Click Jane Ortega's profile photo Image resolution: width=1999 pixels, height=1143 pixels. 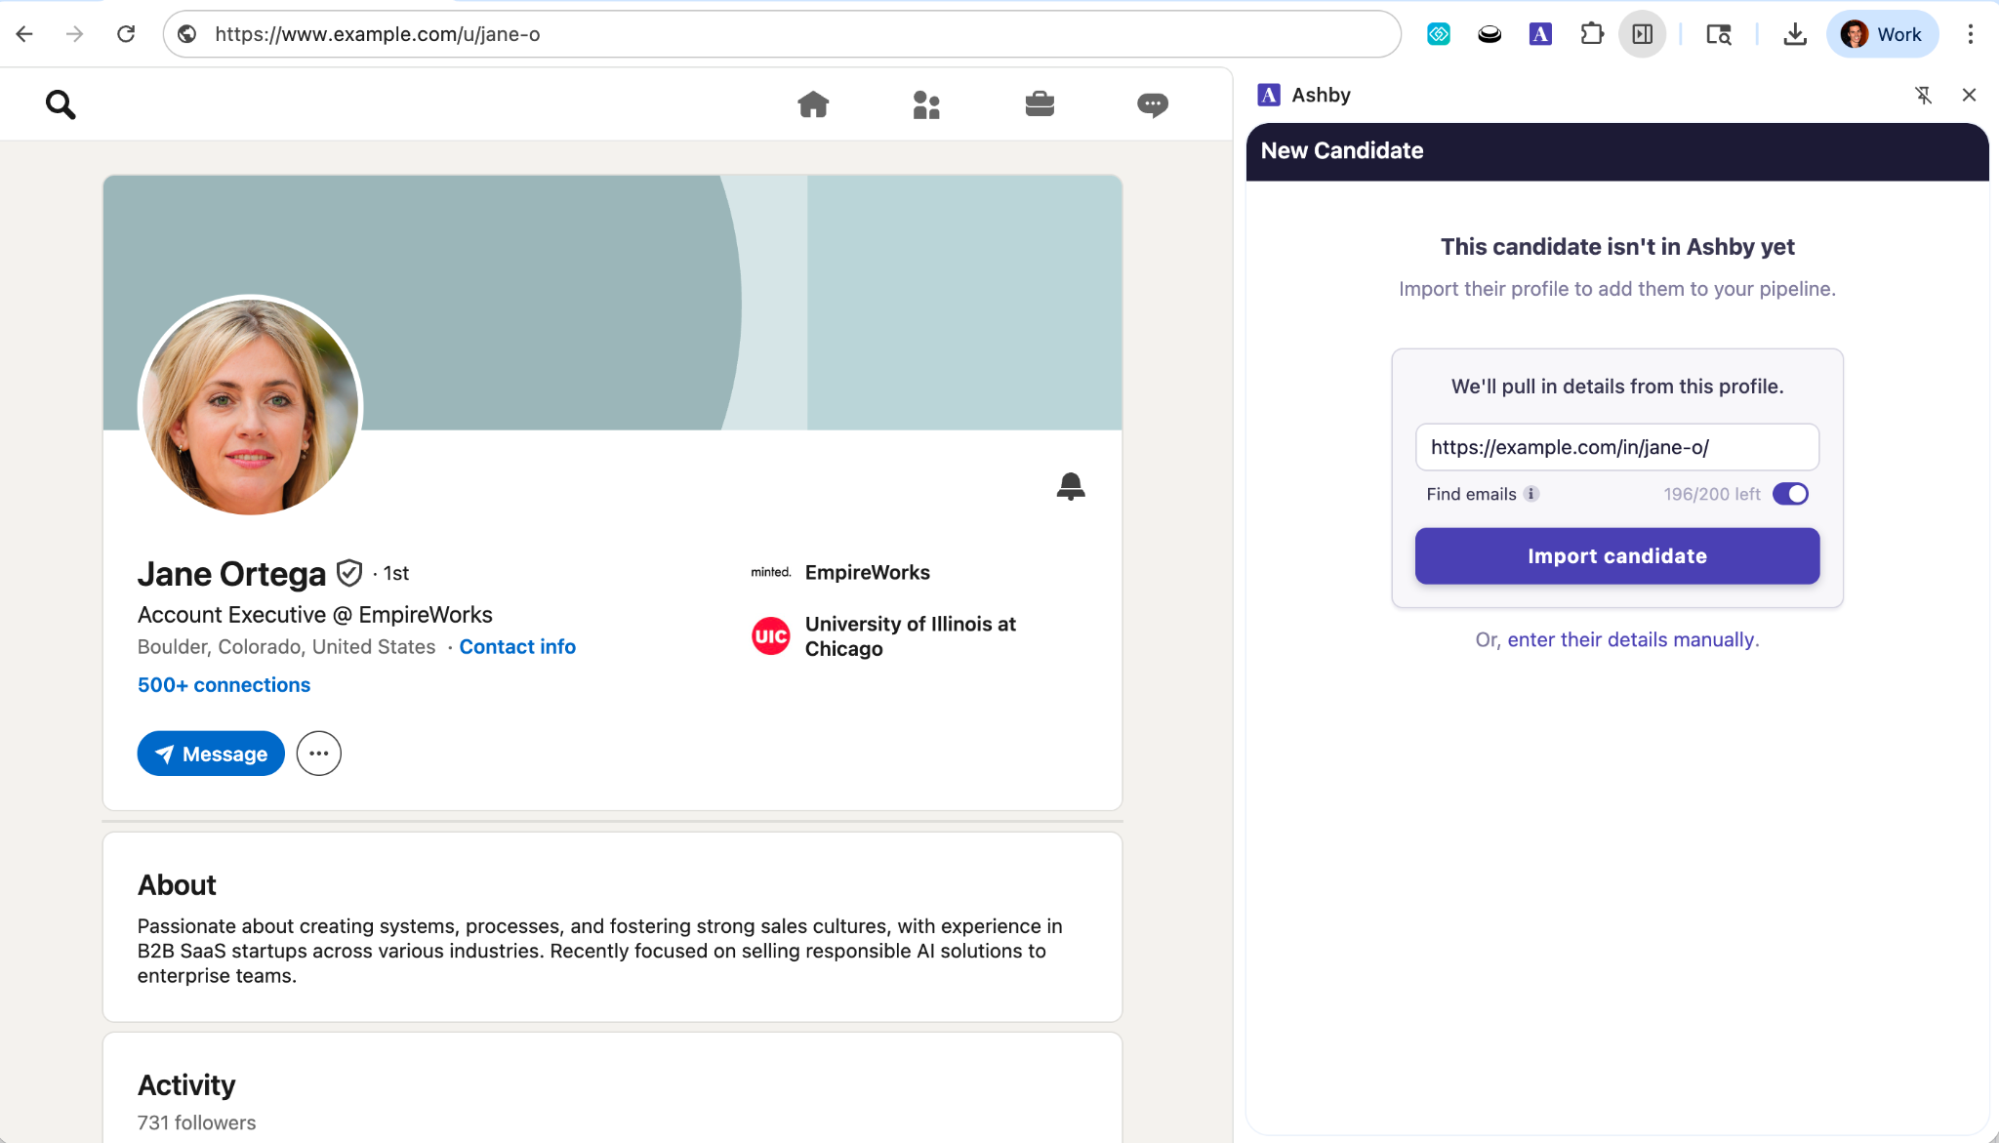click(x=250, y=406)
